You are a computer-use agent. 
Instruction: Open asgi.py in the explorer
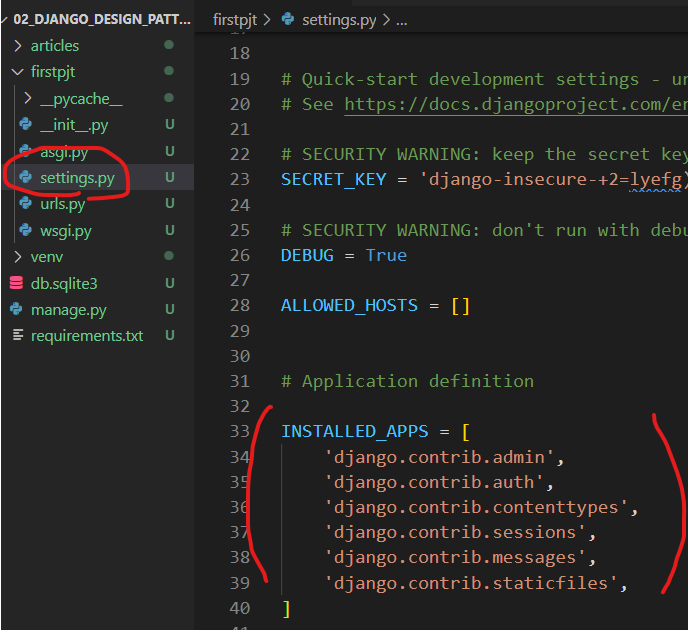[64, 152]
